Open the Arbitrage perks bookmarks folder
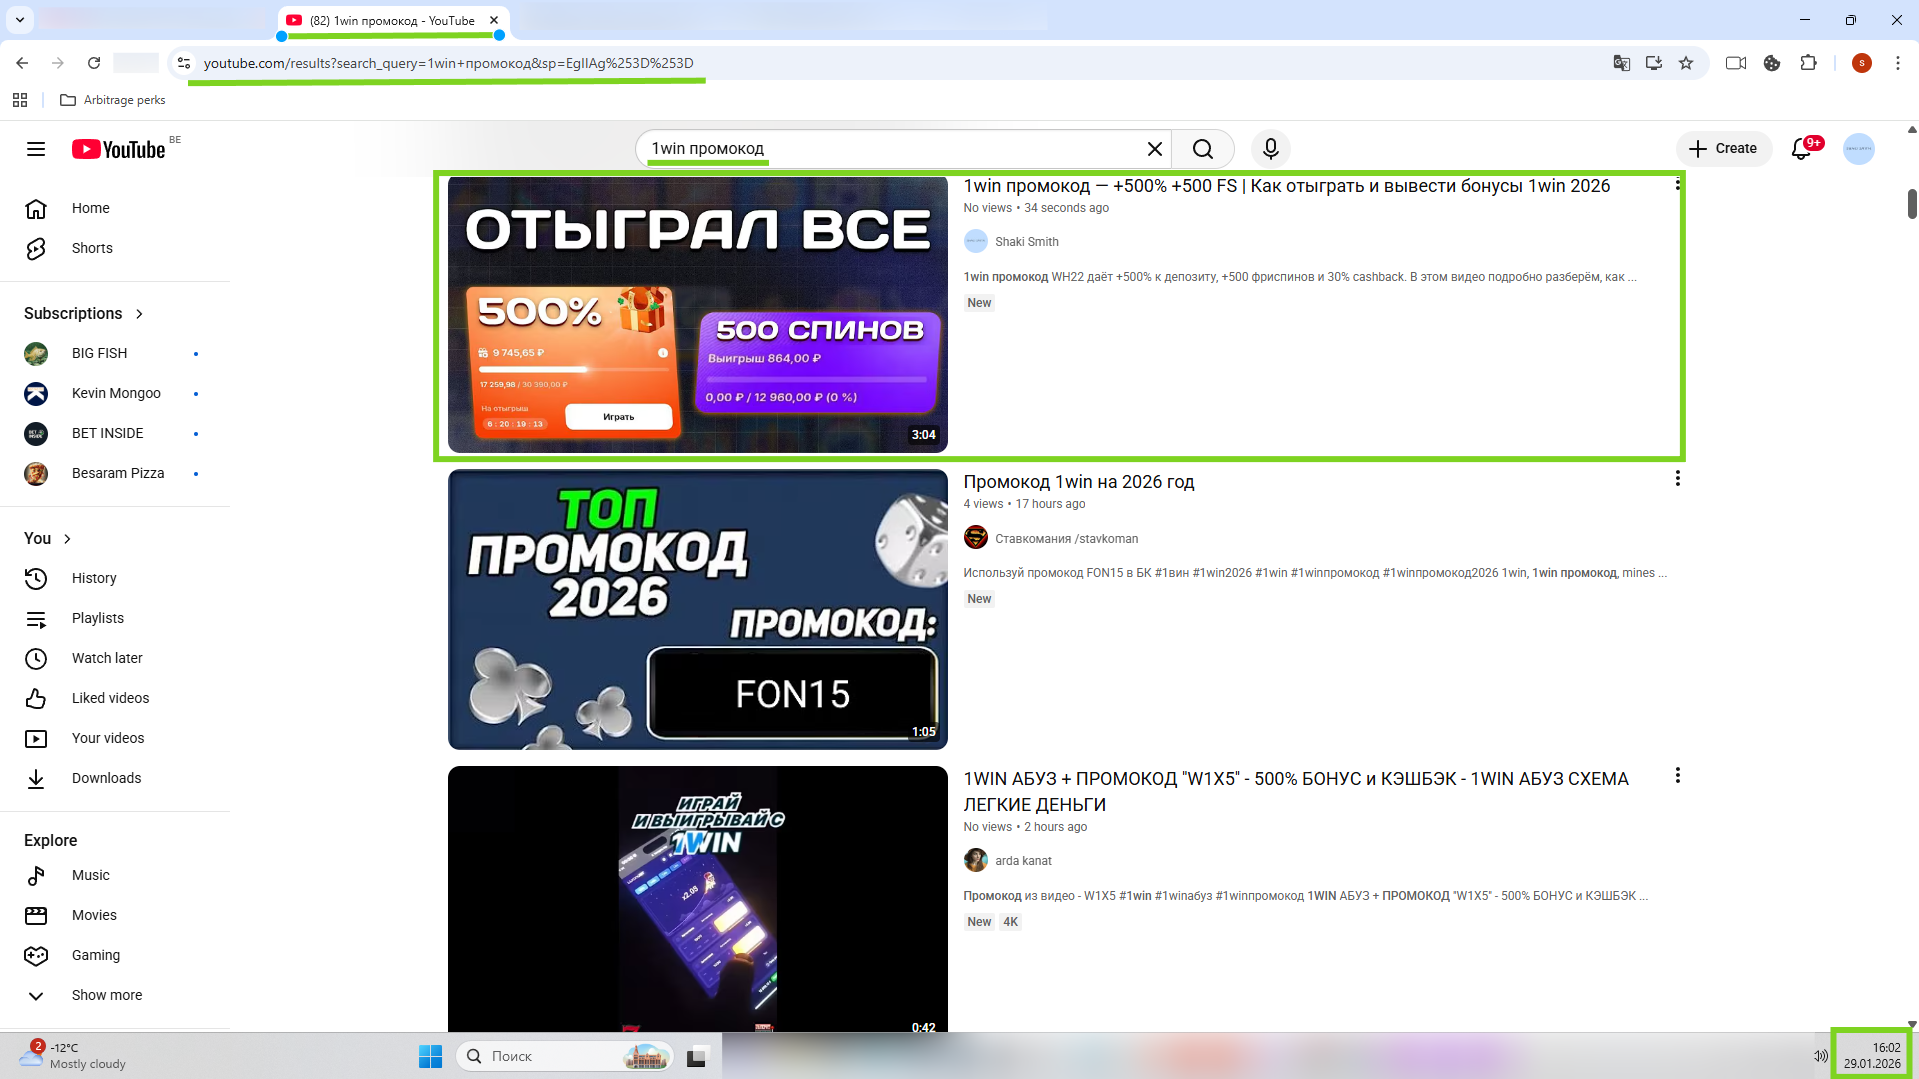The width and height of the screenshot is (1919, 1079). 113,100
